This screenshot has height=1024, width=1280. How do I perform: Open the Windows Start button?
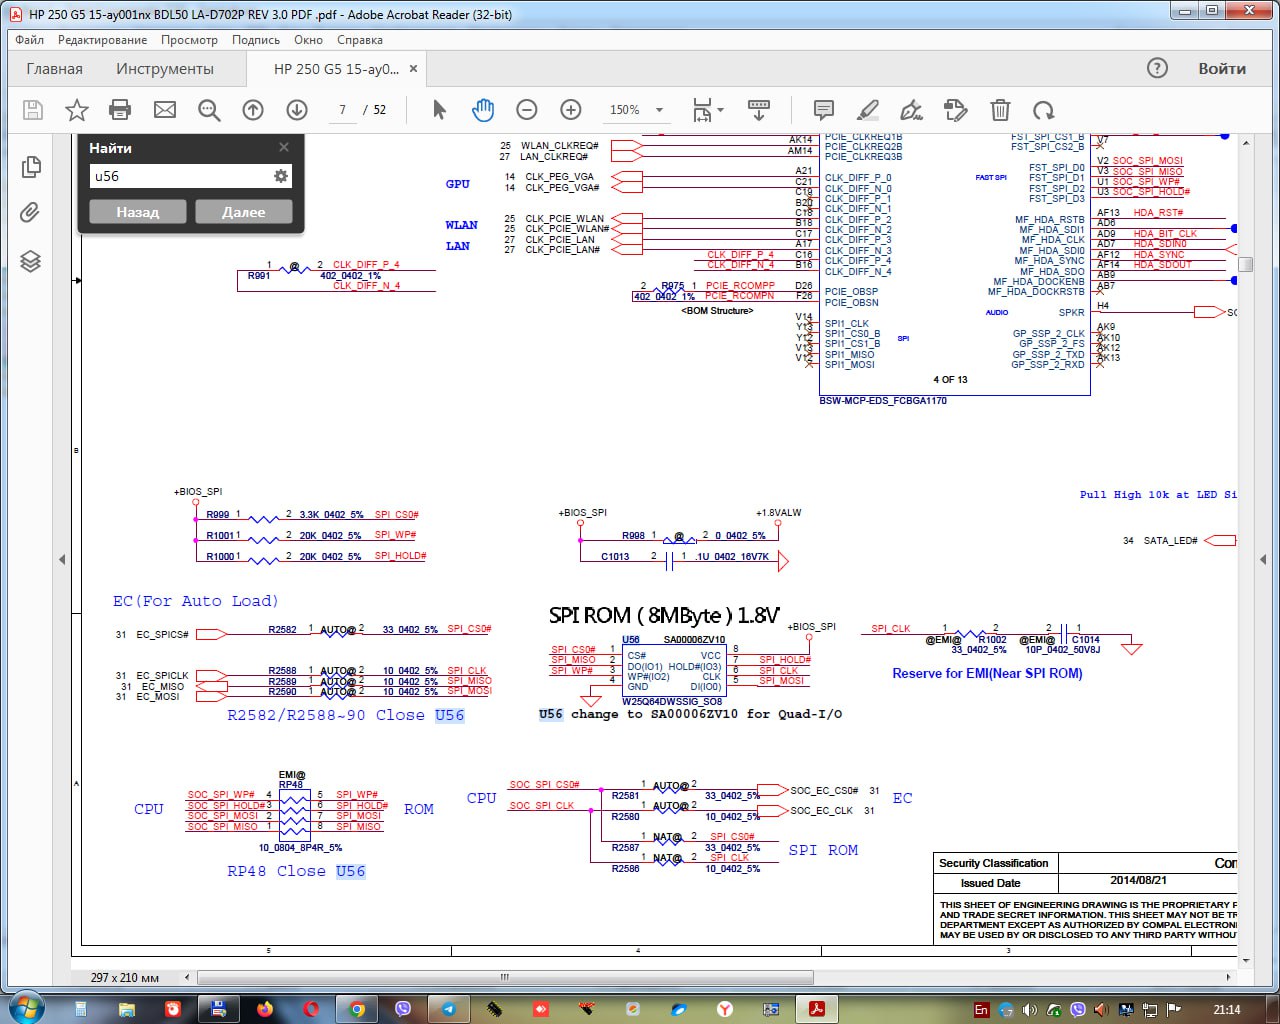(x=26, y=1007)
